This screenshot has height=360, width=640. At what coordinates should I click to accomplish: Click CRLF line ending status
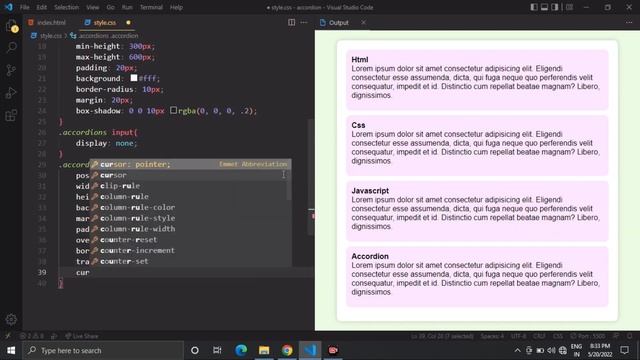click(539, 336)
